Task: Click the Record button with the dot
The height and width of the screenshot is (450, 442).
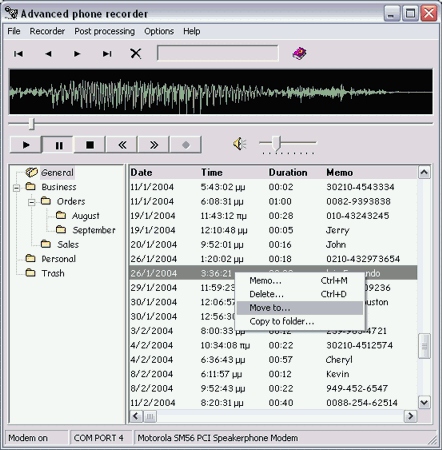Action: coord(186,145)
